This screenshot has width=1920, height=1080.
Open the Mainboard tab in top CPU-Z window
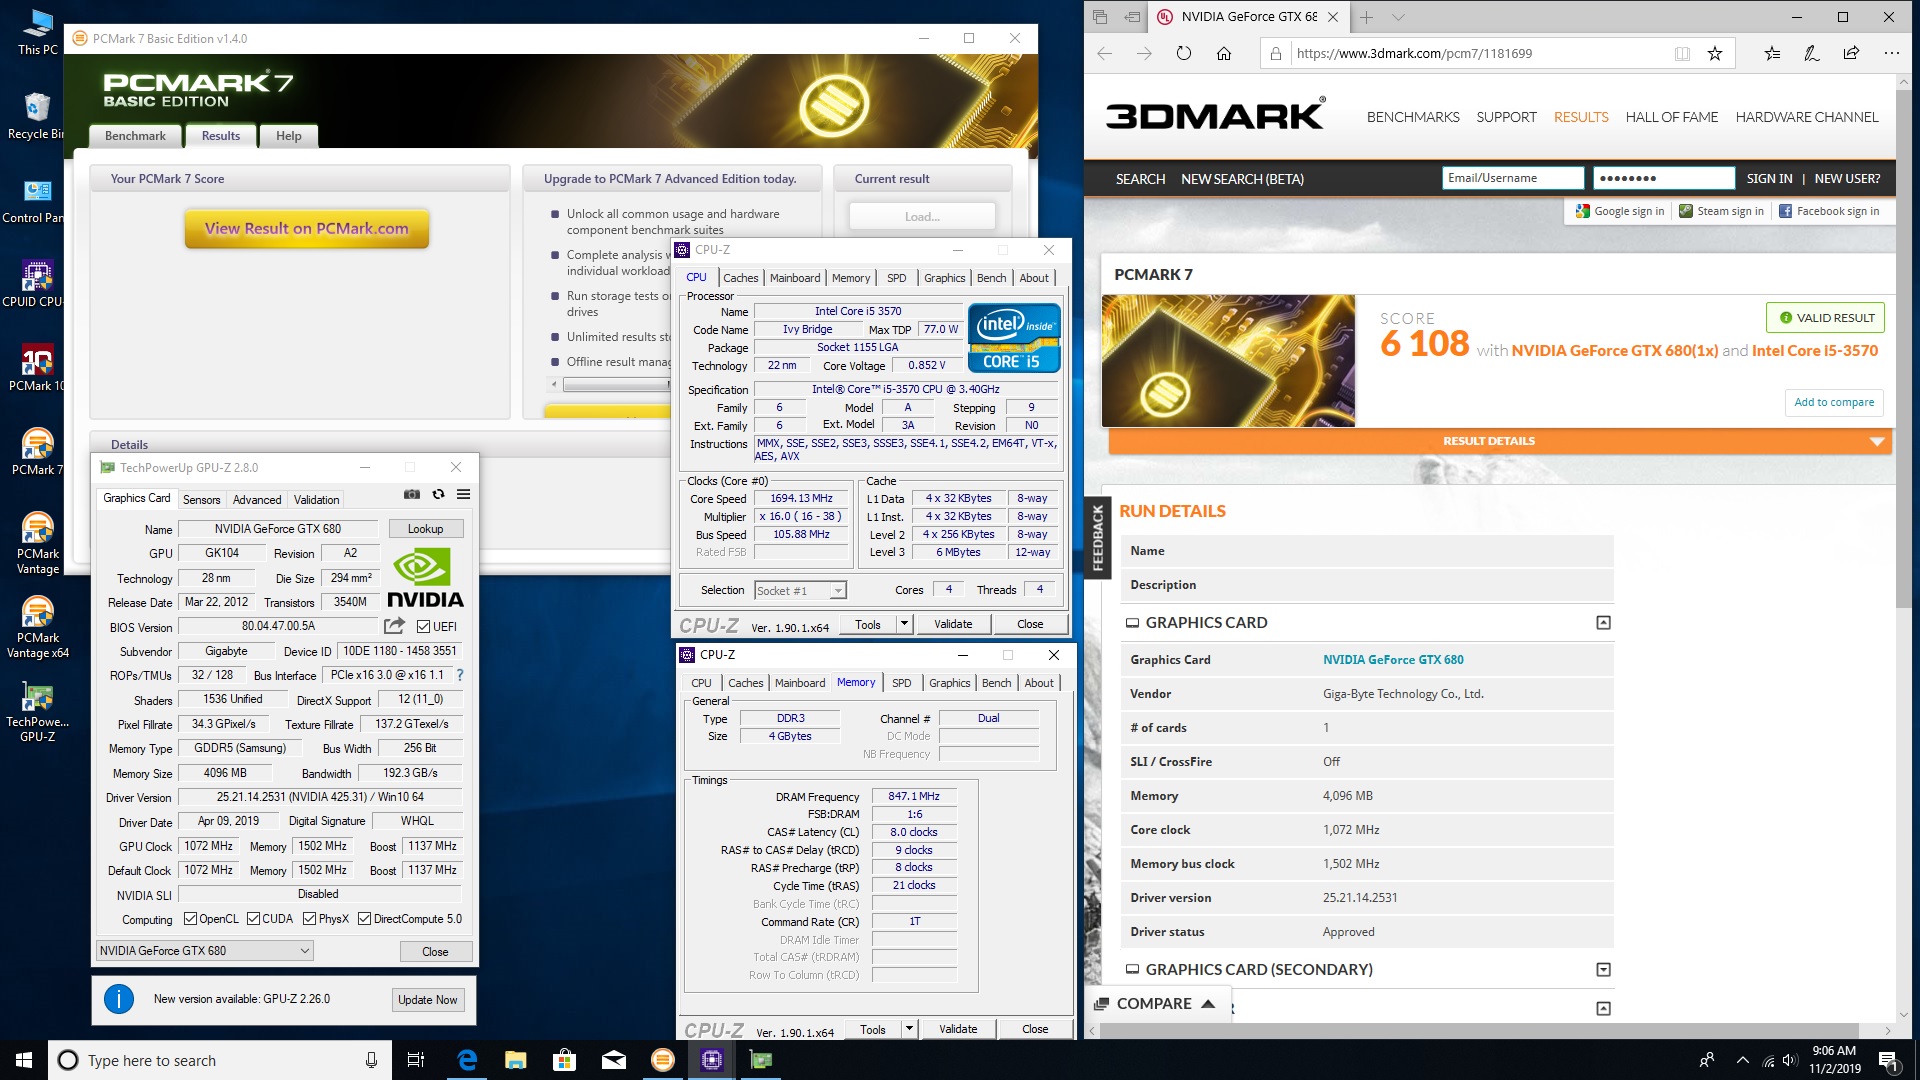(795, 278)
